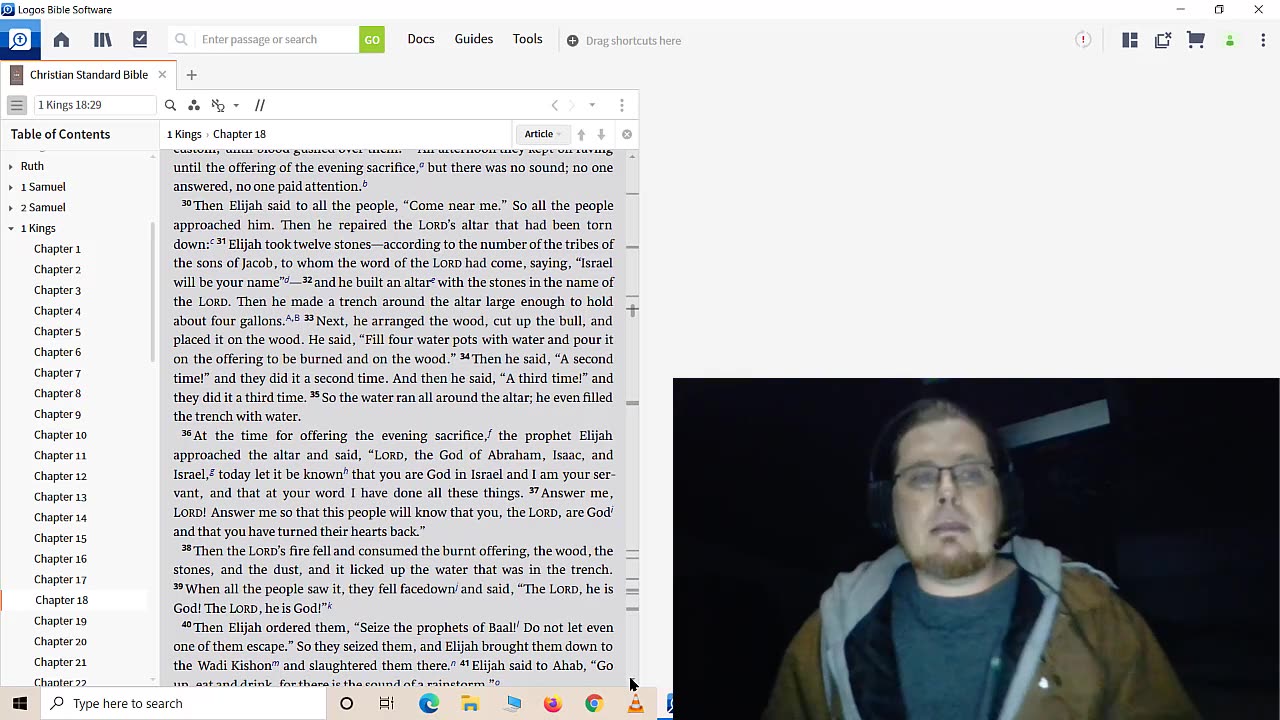
Task: Launch Google Chrome from taskbar
Action: click(594, 703)
